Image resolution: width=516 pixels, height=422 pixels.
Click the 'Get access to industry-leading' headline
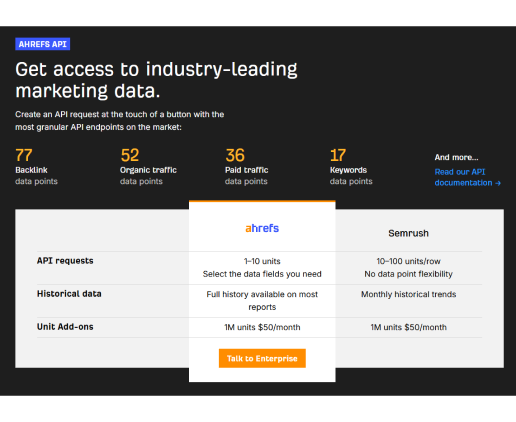[156, 80]
